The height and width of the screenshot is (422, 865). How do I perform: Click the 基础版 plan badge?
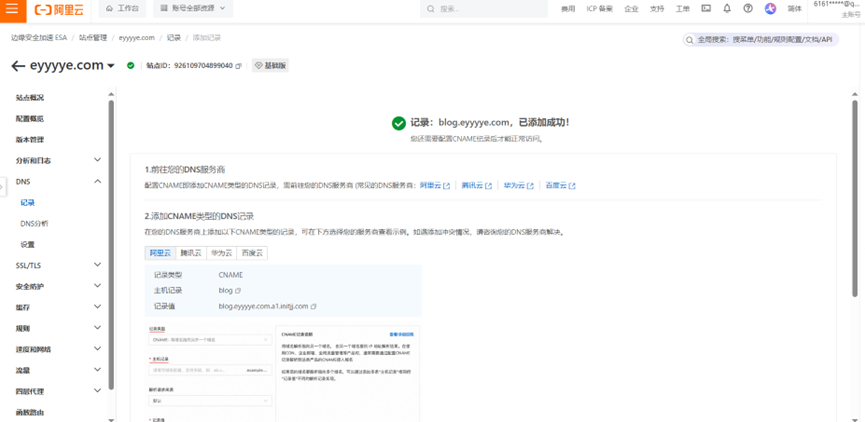270,65
